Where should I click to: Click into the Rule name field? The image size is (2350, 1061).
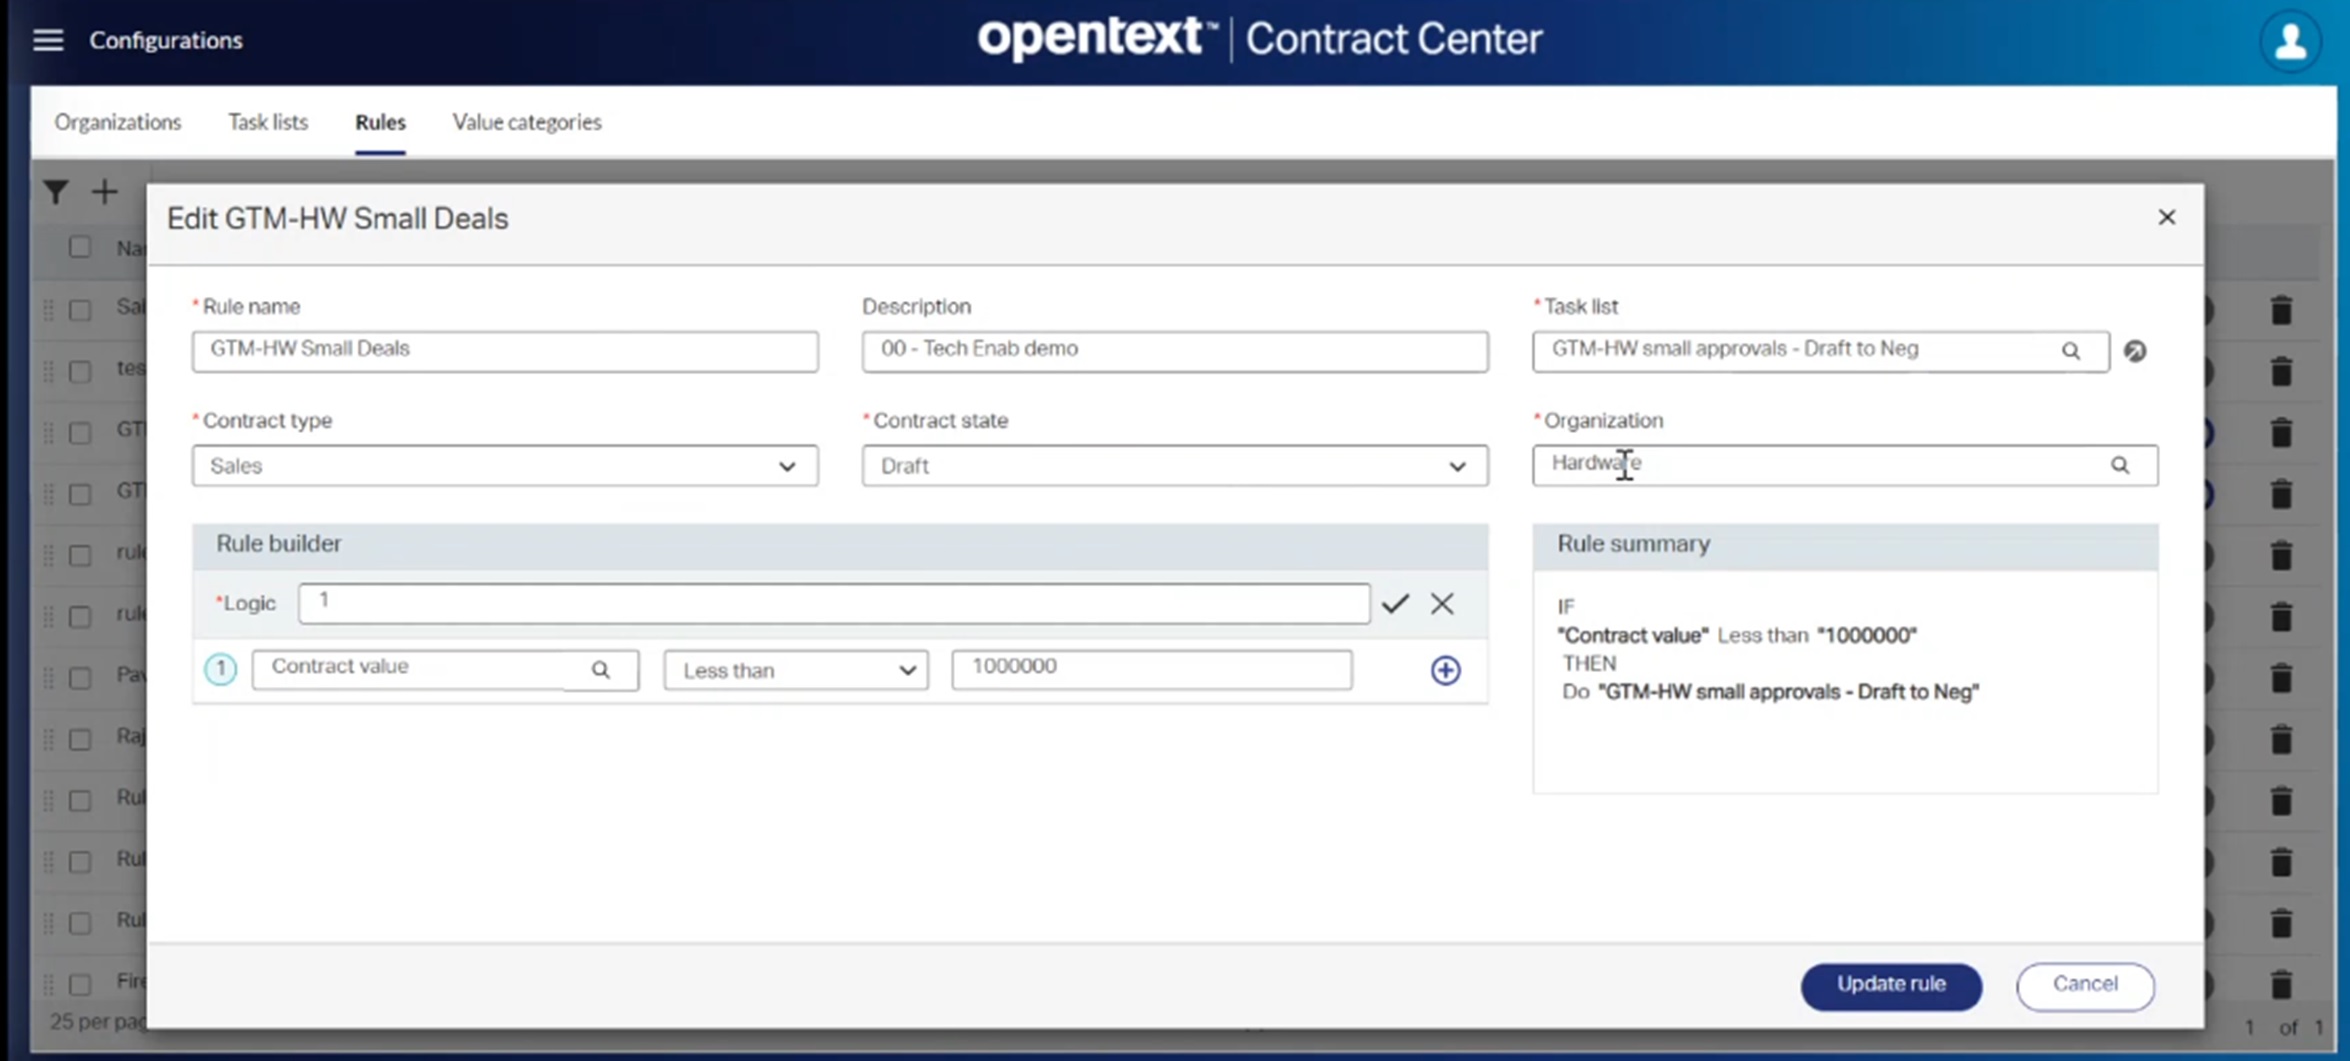pyautogui.click(x=505, y=351)
